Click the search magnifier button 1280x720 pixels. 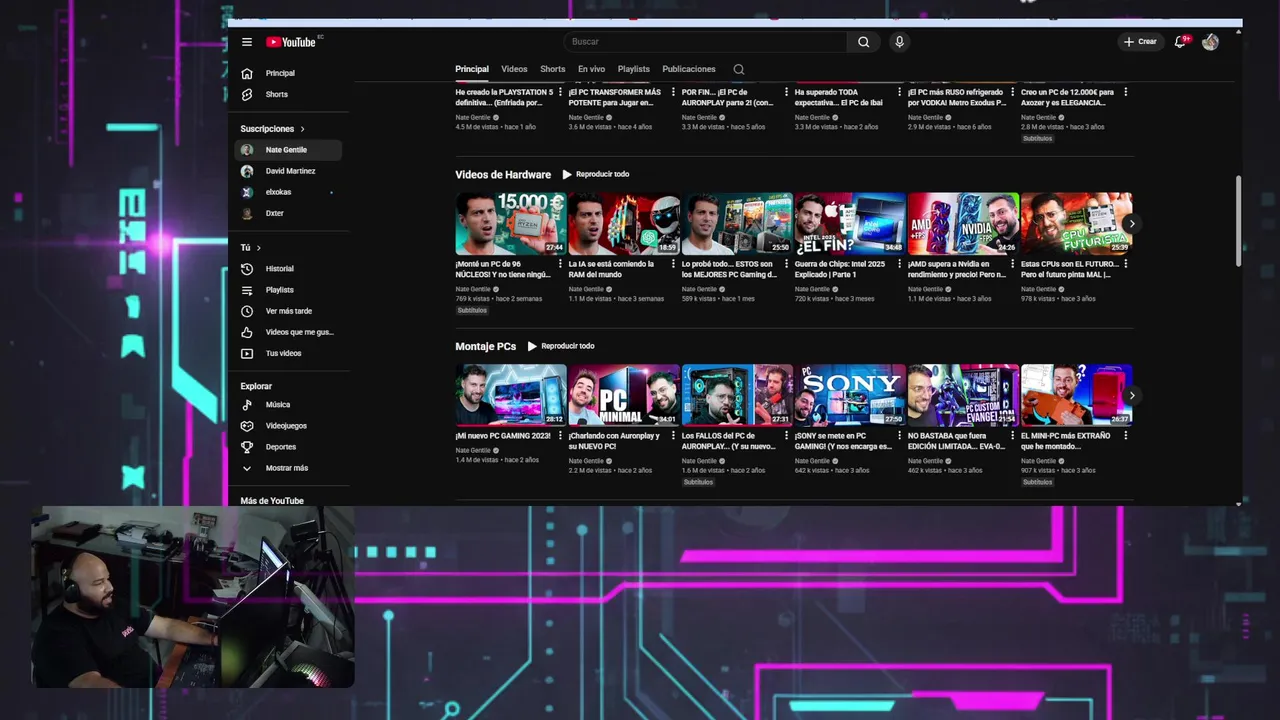point(863,42)
